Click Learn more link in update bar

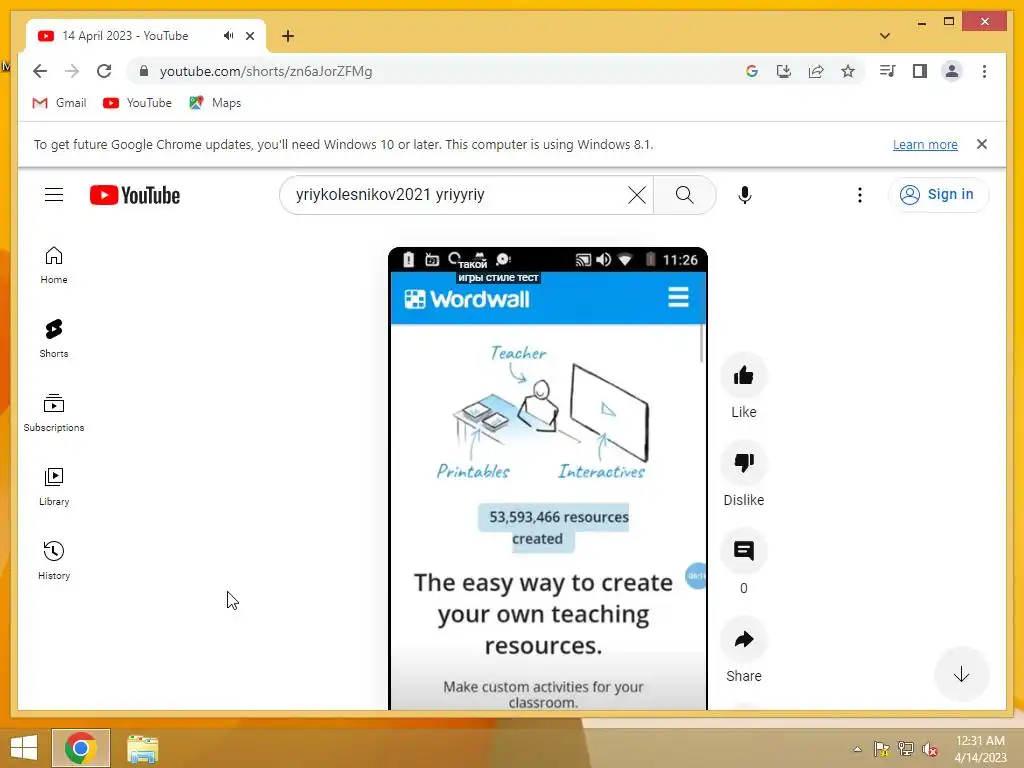pyautogui.click(x=925, y=144)
